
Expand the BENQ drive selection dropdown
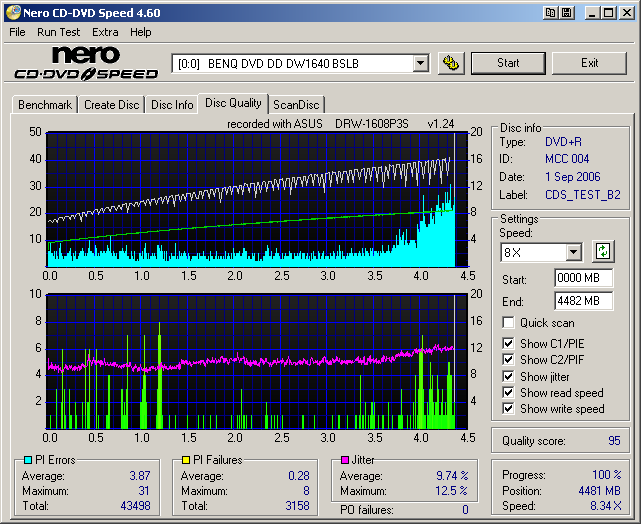pyautogui.click(x=420, y=64)
